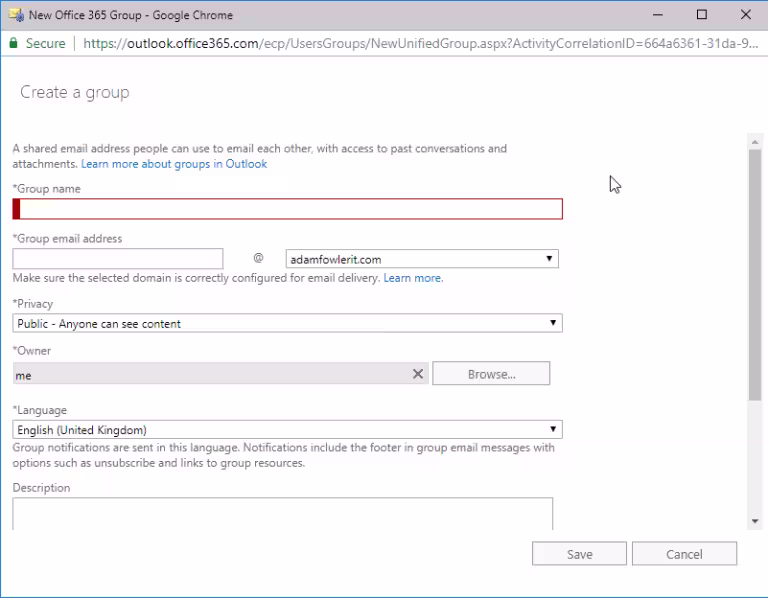Click the Secure padlock icon
Image resolution: width=768 pixels, height=598 pixels.
pyautogui.click(x=13, y=44)
